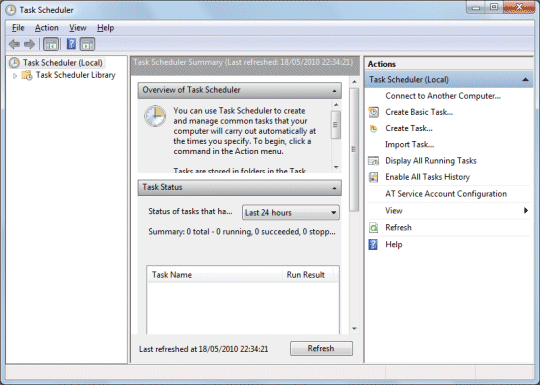Click AT Service Account Configuration
Viewport: 540px width, 385px height.
(x=446, y=194)
